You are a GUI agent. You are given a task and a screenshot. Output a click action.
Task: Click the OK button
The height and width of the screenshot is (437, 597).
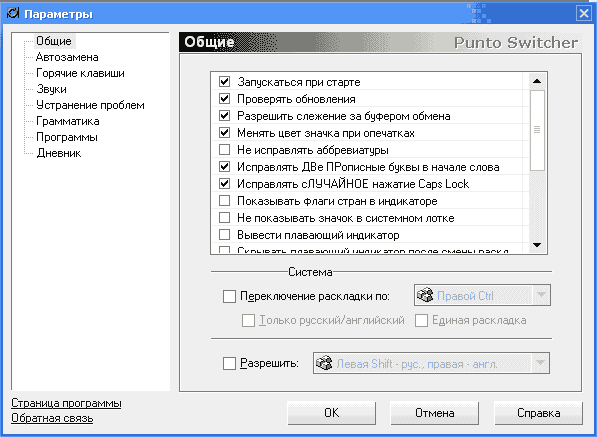pyautogui.click(x=332, y=413)
